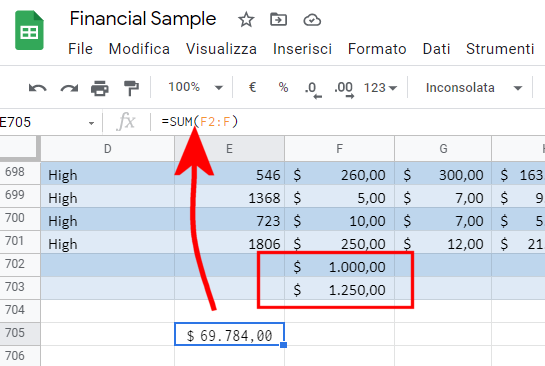Click the fx function icon
The width and height of the screenshot is (545, 366).
126,122
